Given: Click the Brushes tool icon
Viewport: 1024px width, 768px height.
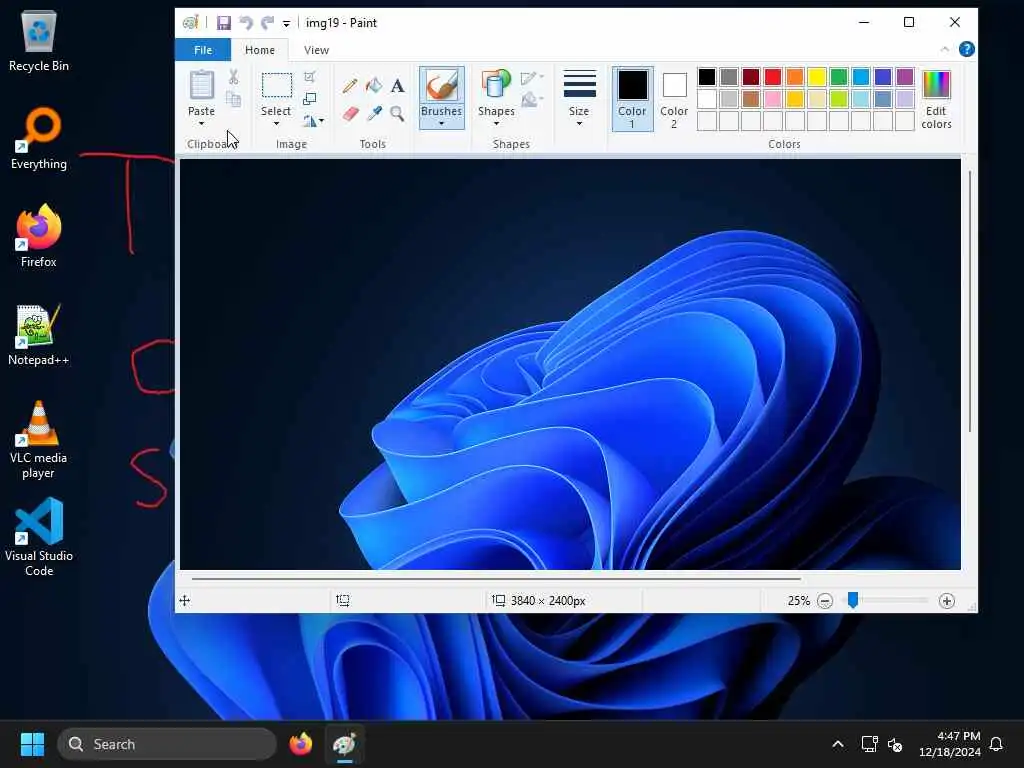Looking at the screenshot, I should click(441, 85).
